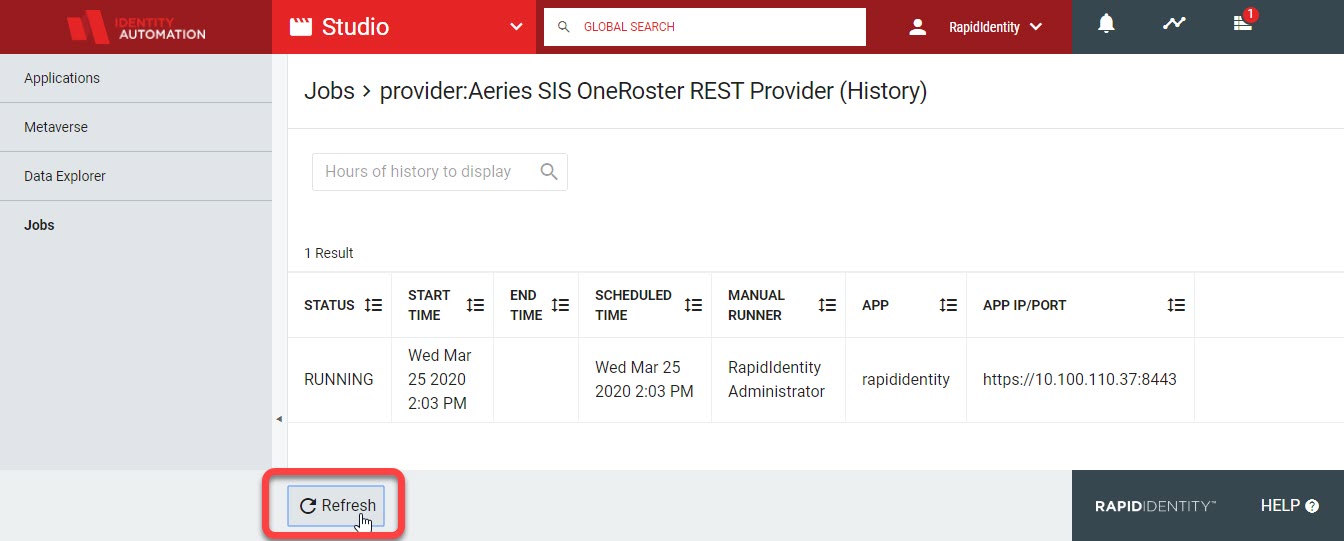This screenshot has width=1344, height=541.
Task: Sort by the MANUAL RUNNER column
Action: click(x=827, y=305)
